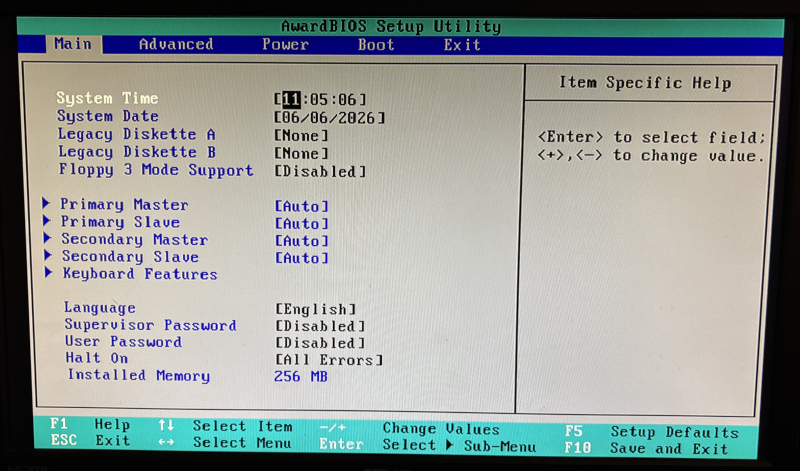Click the Item Specific Help heading
This screenshot has width=800, height=471.
[645, 83]
